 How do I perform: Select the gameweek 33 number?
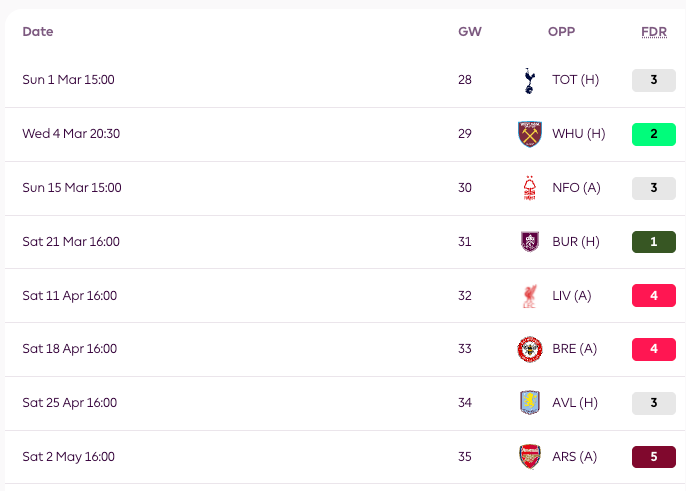tap(465, 350)
